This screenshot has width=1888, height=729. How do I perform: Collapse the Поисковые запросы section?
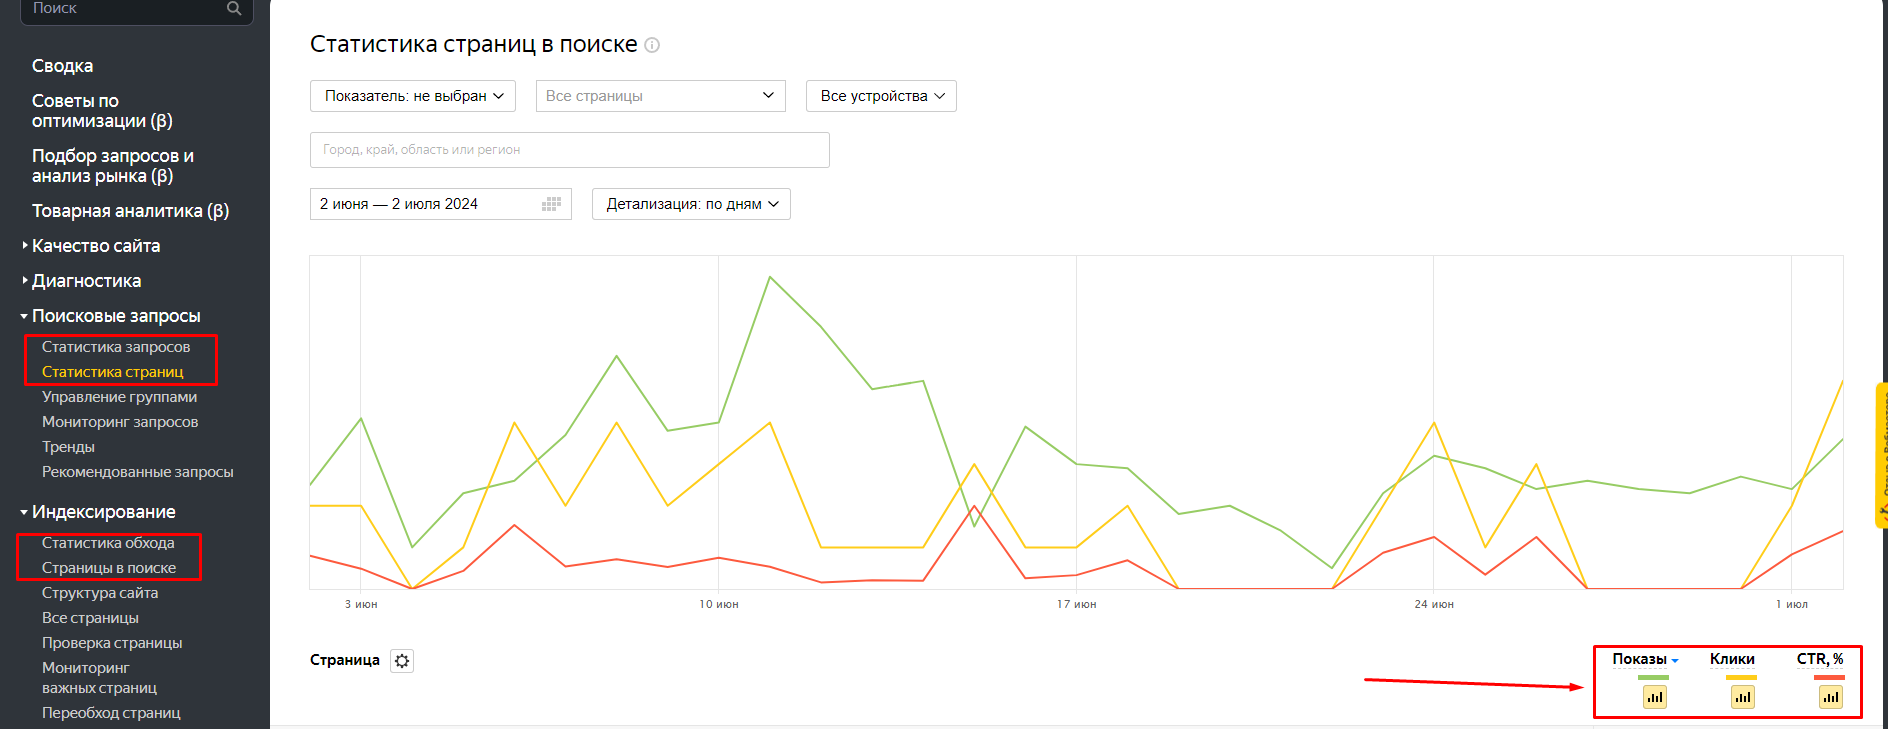click(x=116, y=316)
